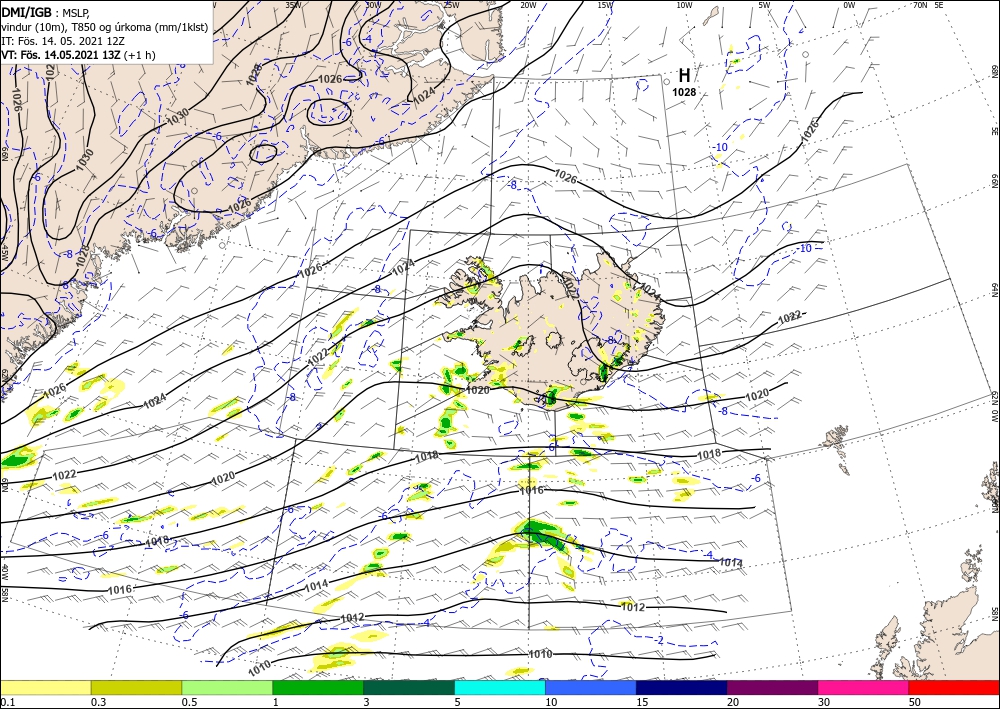Select the medium green 1–3 legend color
Viewport: 1000px width, 709px height.
318,687
